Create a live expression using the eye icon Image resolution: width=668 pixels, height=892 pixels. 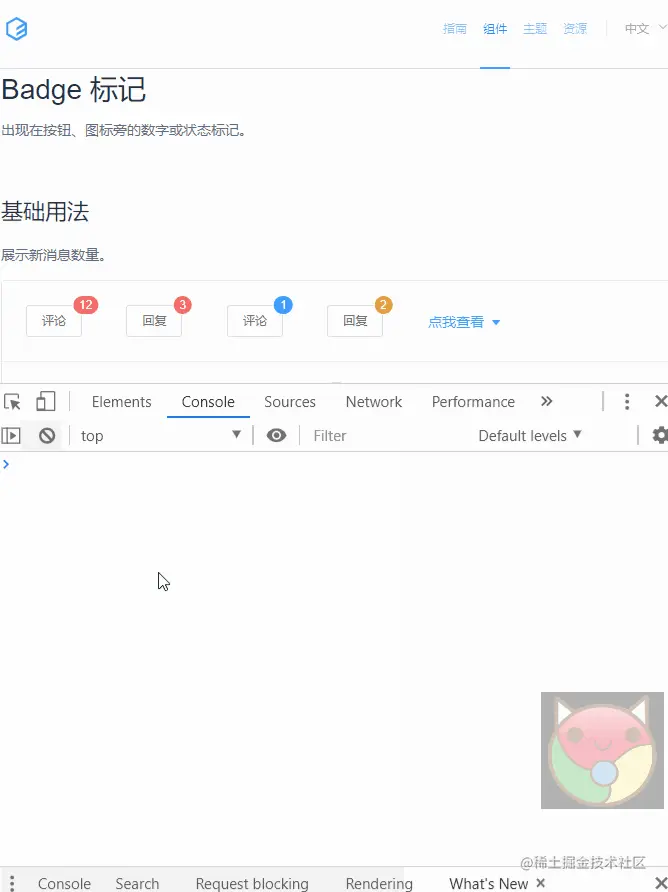coord(277,436)
